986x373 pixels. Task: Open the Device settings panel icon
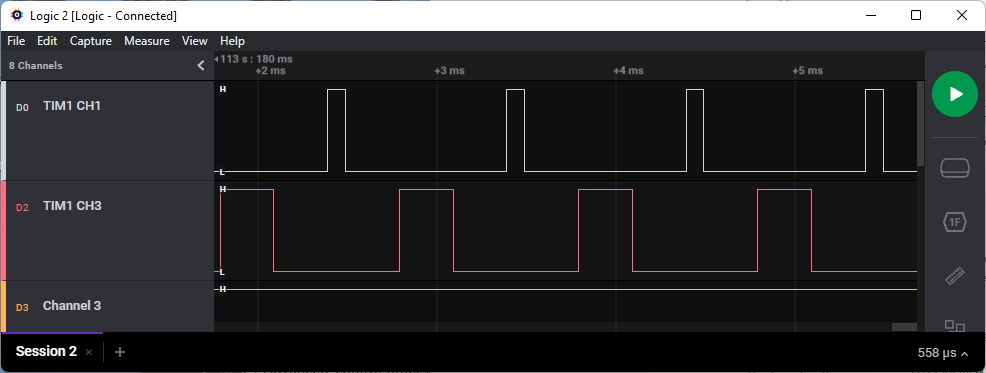tap(955, 169)
